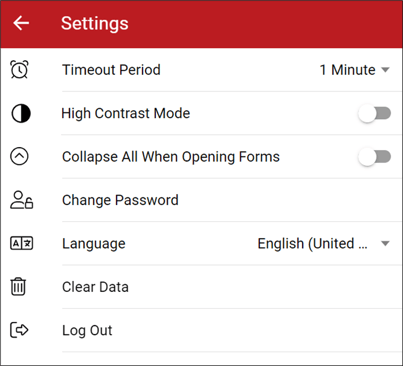Click the trash can icon

coord(18,287)
